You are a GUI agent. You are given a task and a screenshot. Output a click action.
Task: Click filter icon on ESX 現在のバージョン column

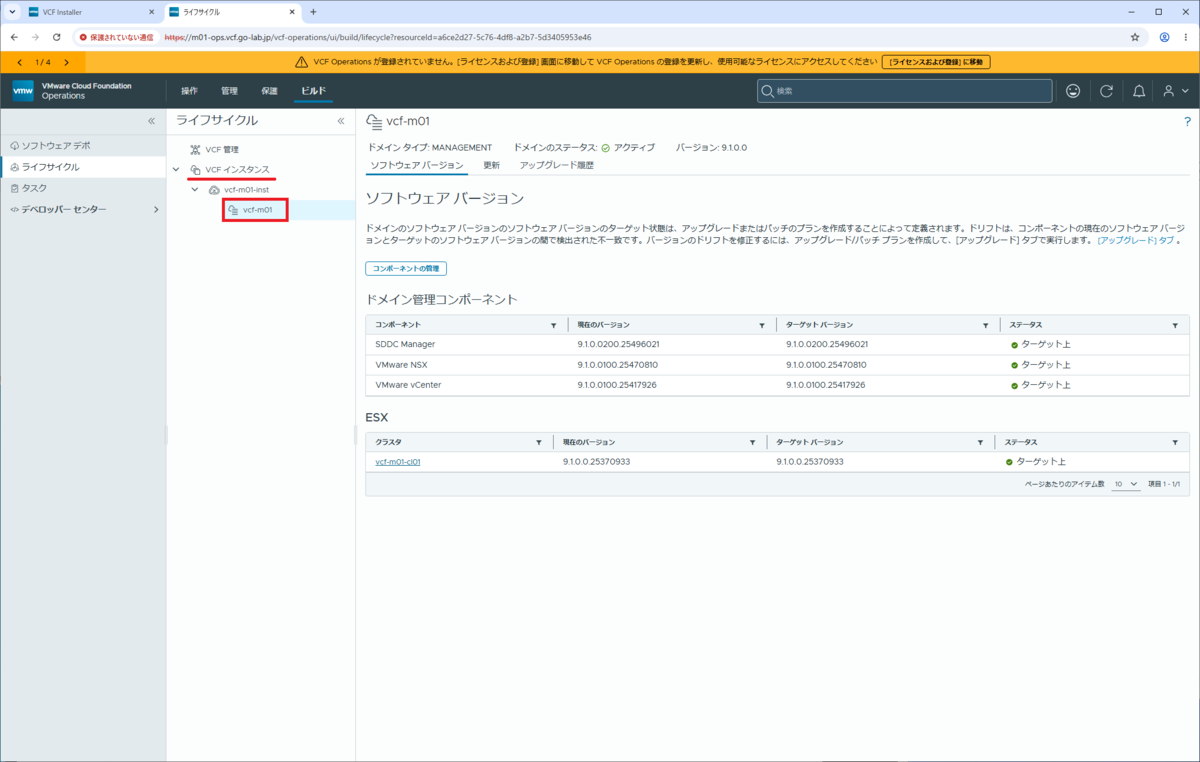753,442
